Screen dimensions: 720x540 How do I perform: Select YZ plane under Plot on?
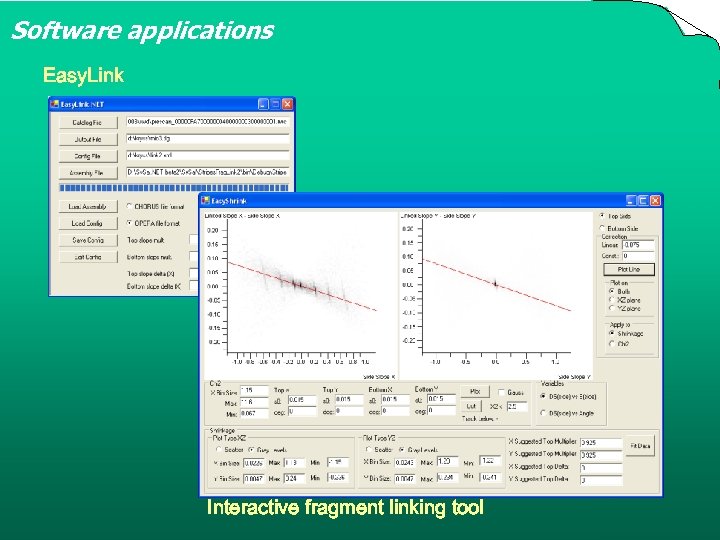[612, 309]
